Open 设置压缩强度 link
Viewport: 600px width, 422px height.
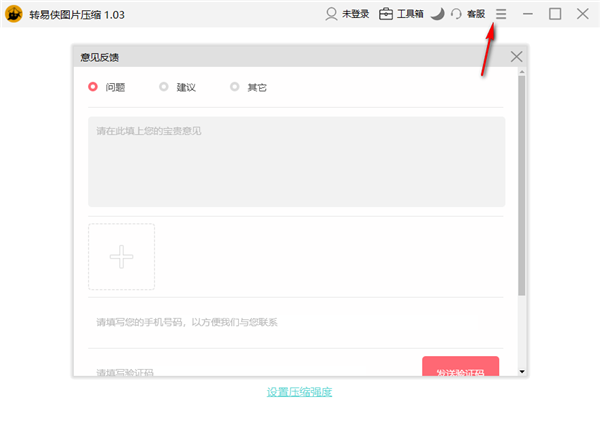pos(299,392)
